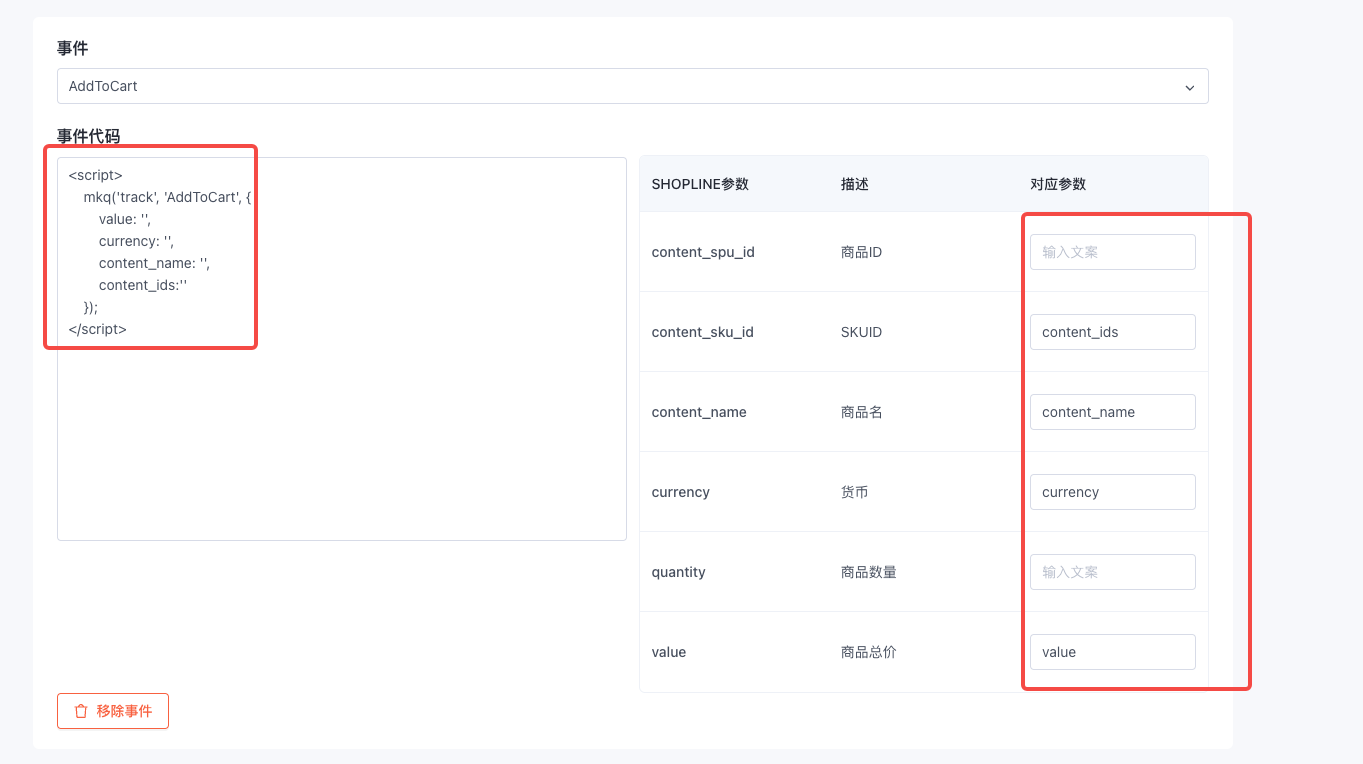Click the mkq('track', 'AddToCart' code line
The height and width of the screenshot is (764, 1363).
click(167, 197)
